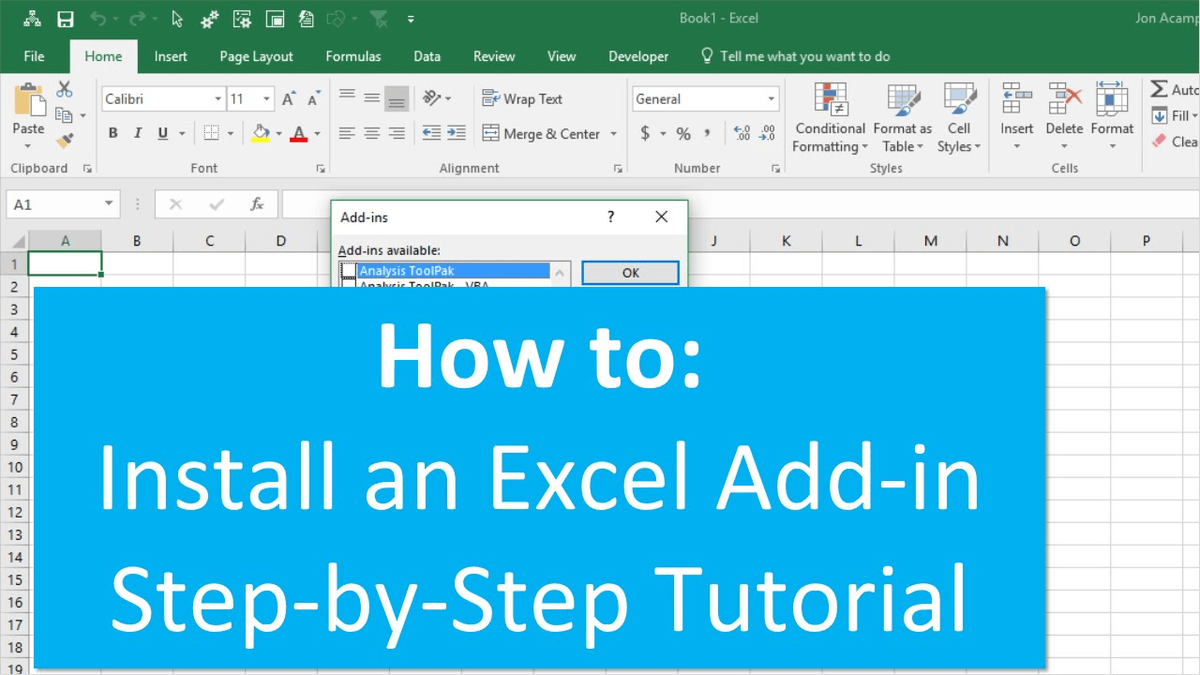Switch to the Formulas tab
The height and width of the screenshot is (675, 1200).
[353, 56]
